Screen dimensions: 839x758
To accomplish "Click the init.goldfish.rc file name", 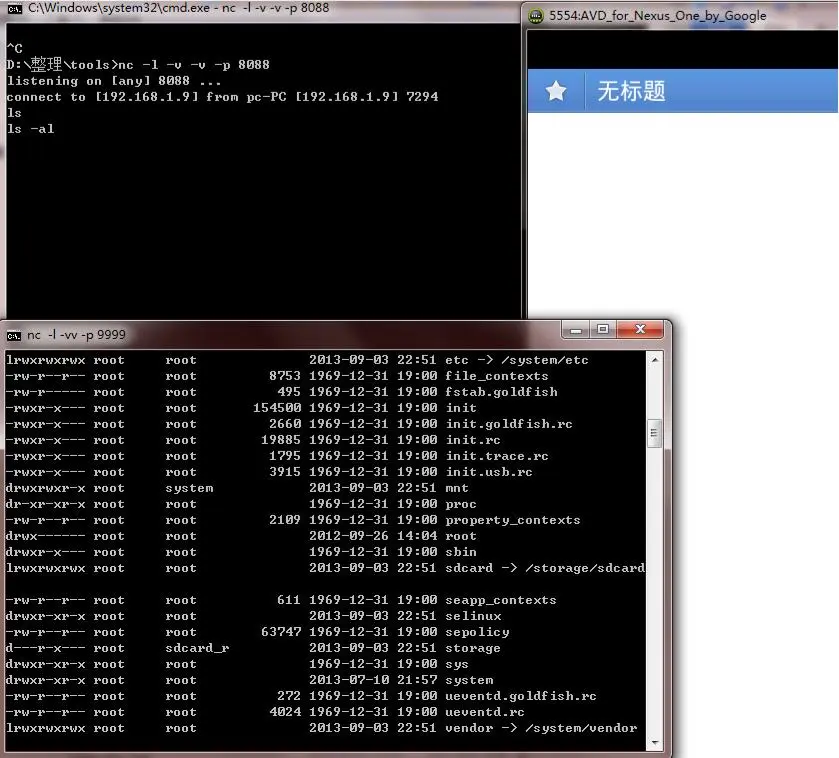I will point(509,424).
